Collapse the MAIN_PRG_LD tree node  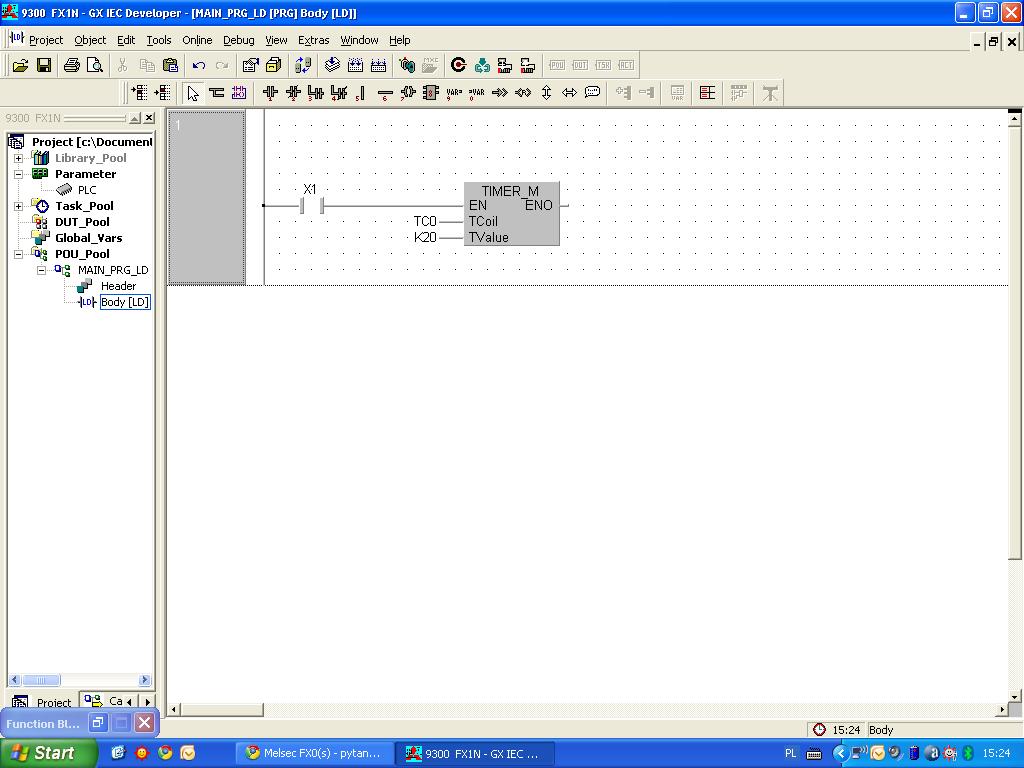click(41, 270)
